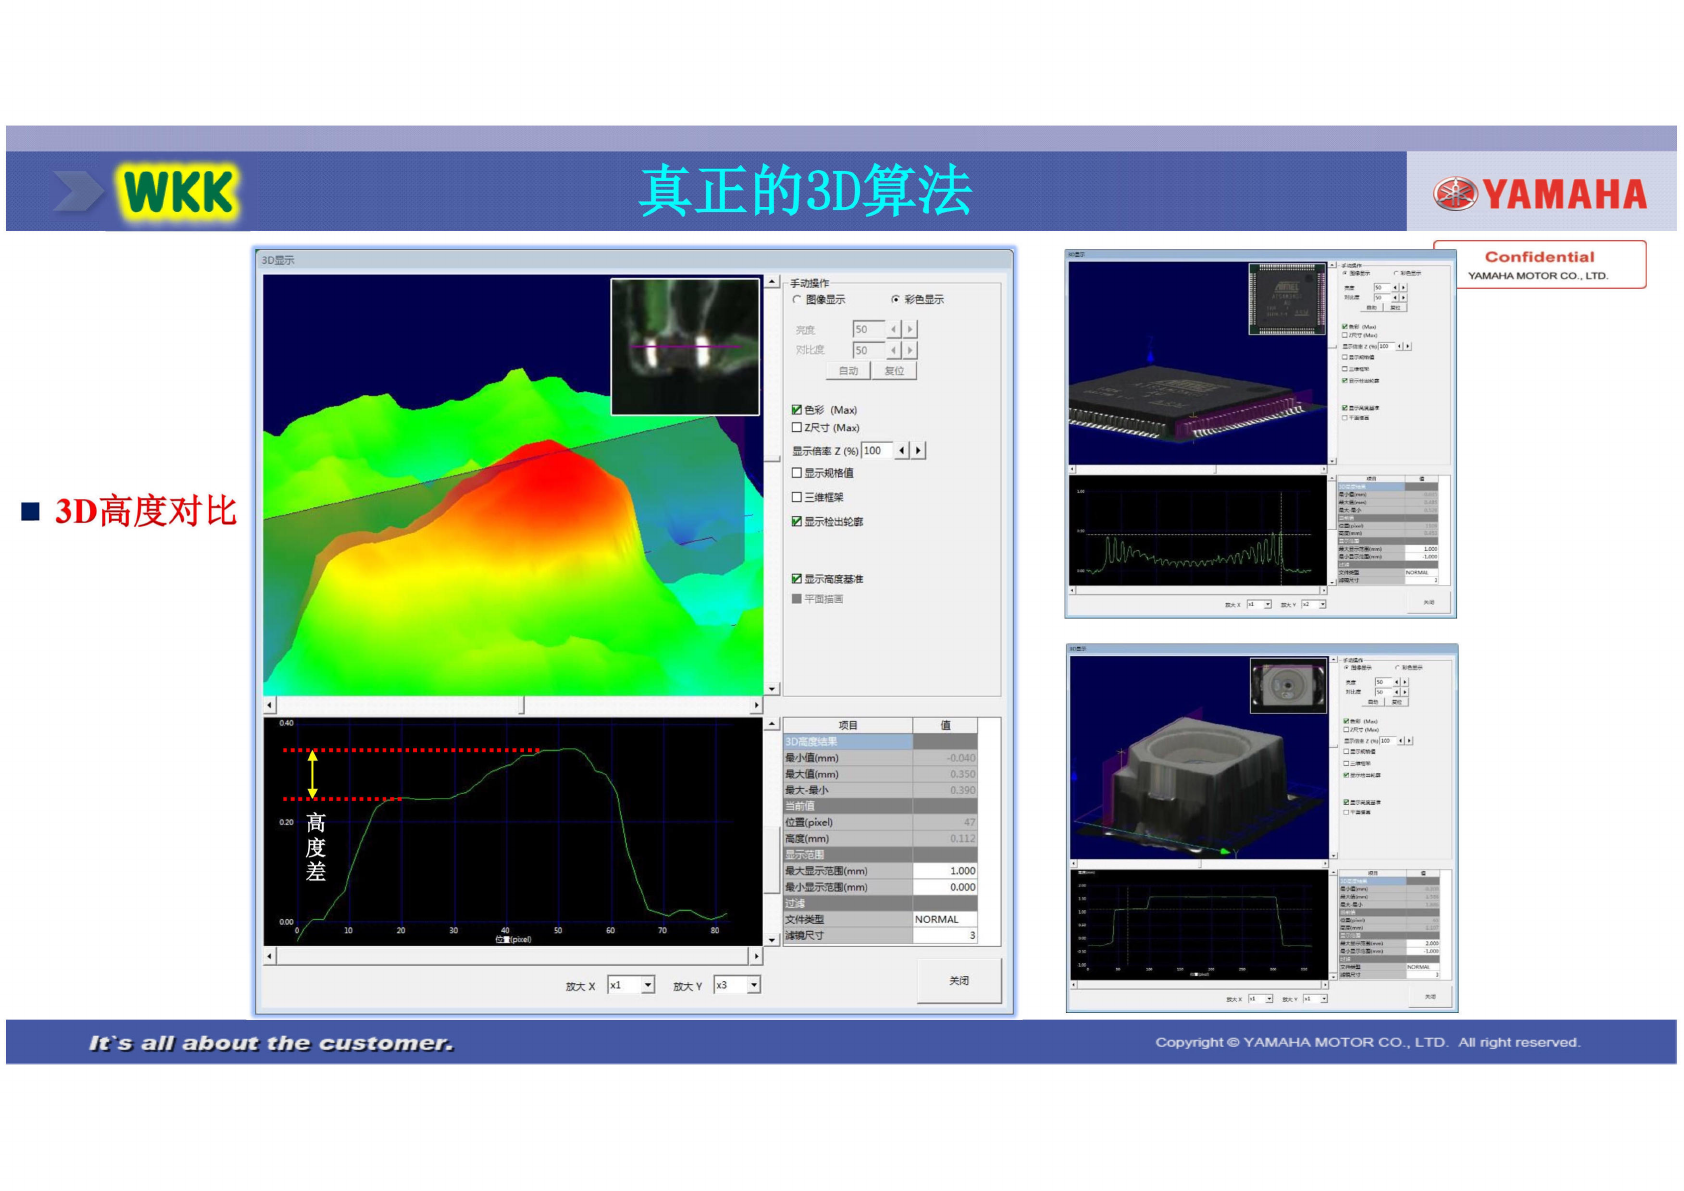Click the 对比度 value field showing 50
The image size is (1684, 1191).
click(869, 350)
